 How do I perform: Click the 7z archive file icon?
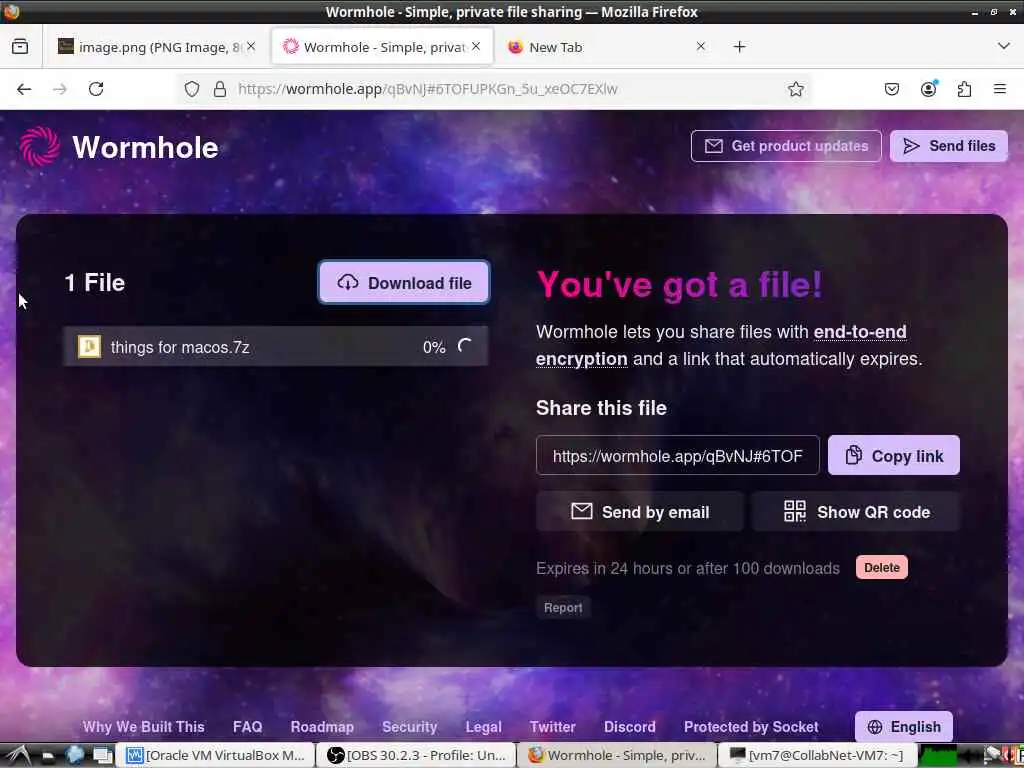[89, 347]
